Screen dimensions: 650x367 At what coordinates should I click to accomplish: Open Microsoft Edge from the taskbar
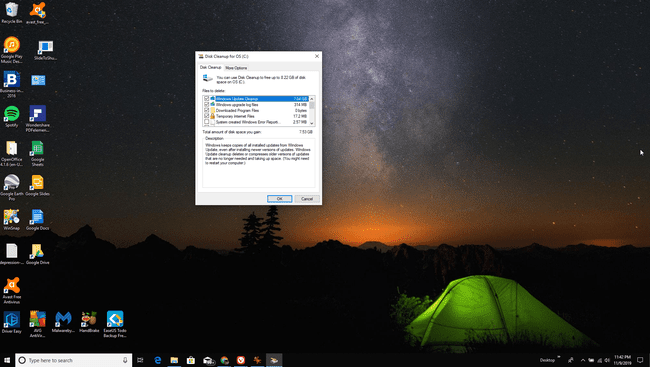158,360
